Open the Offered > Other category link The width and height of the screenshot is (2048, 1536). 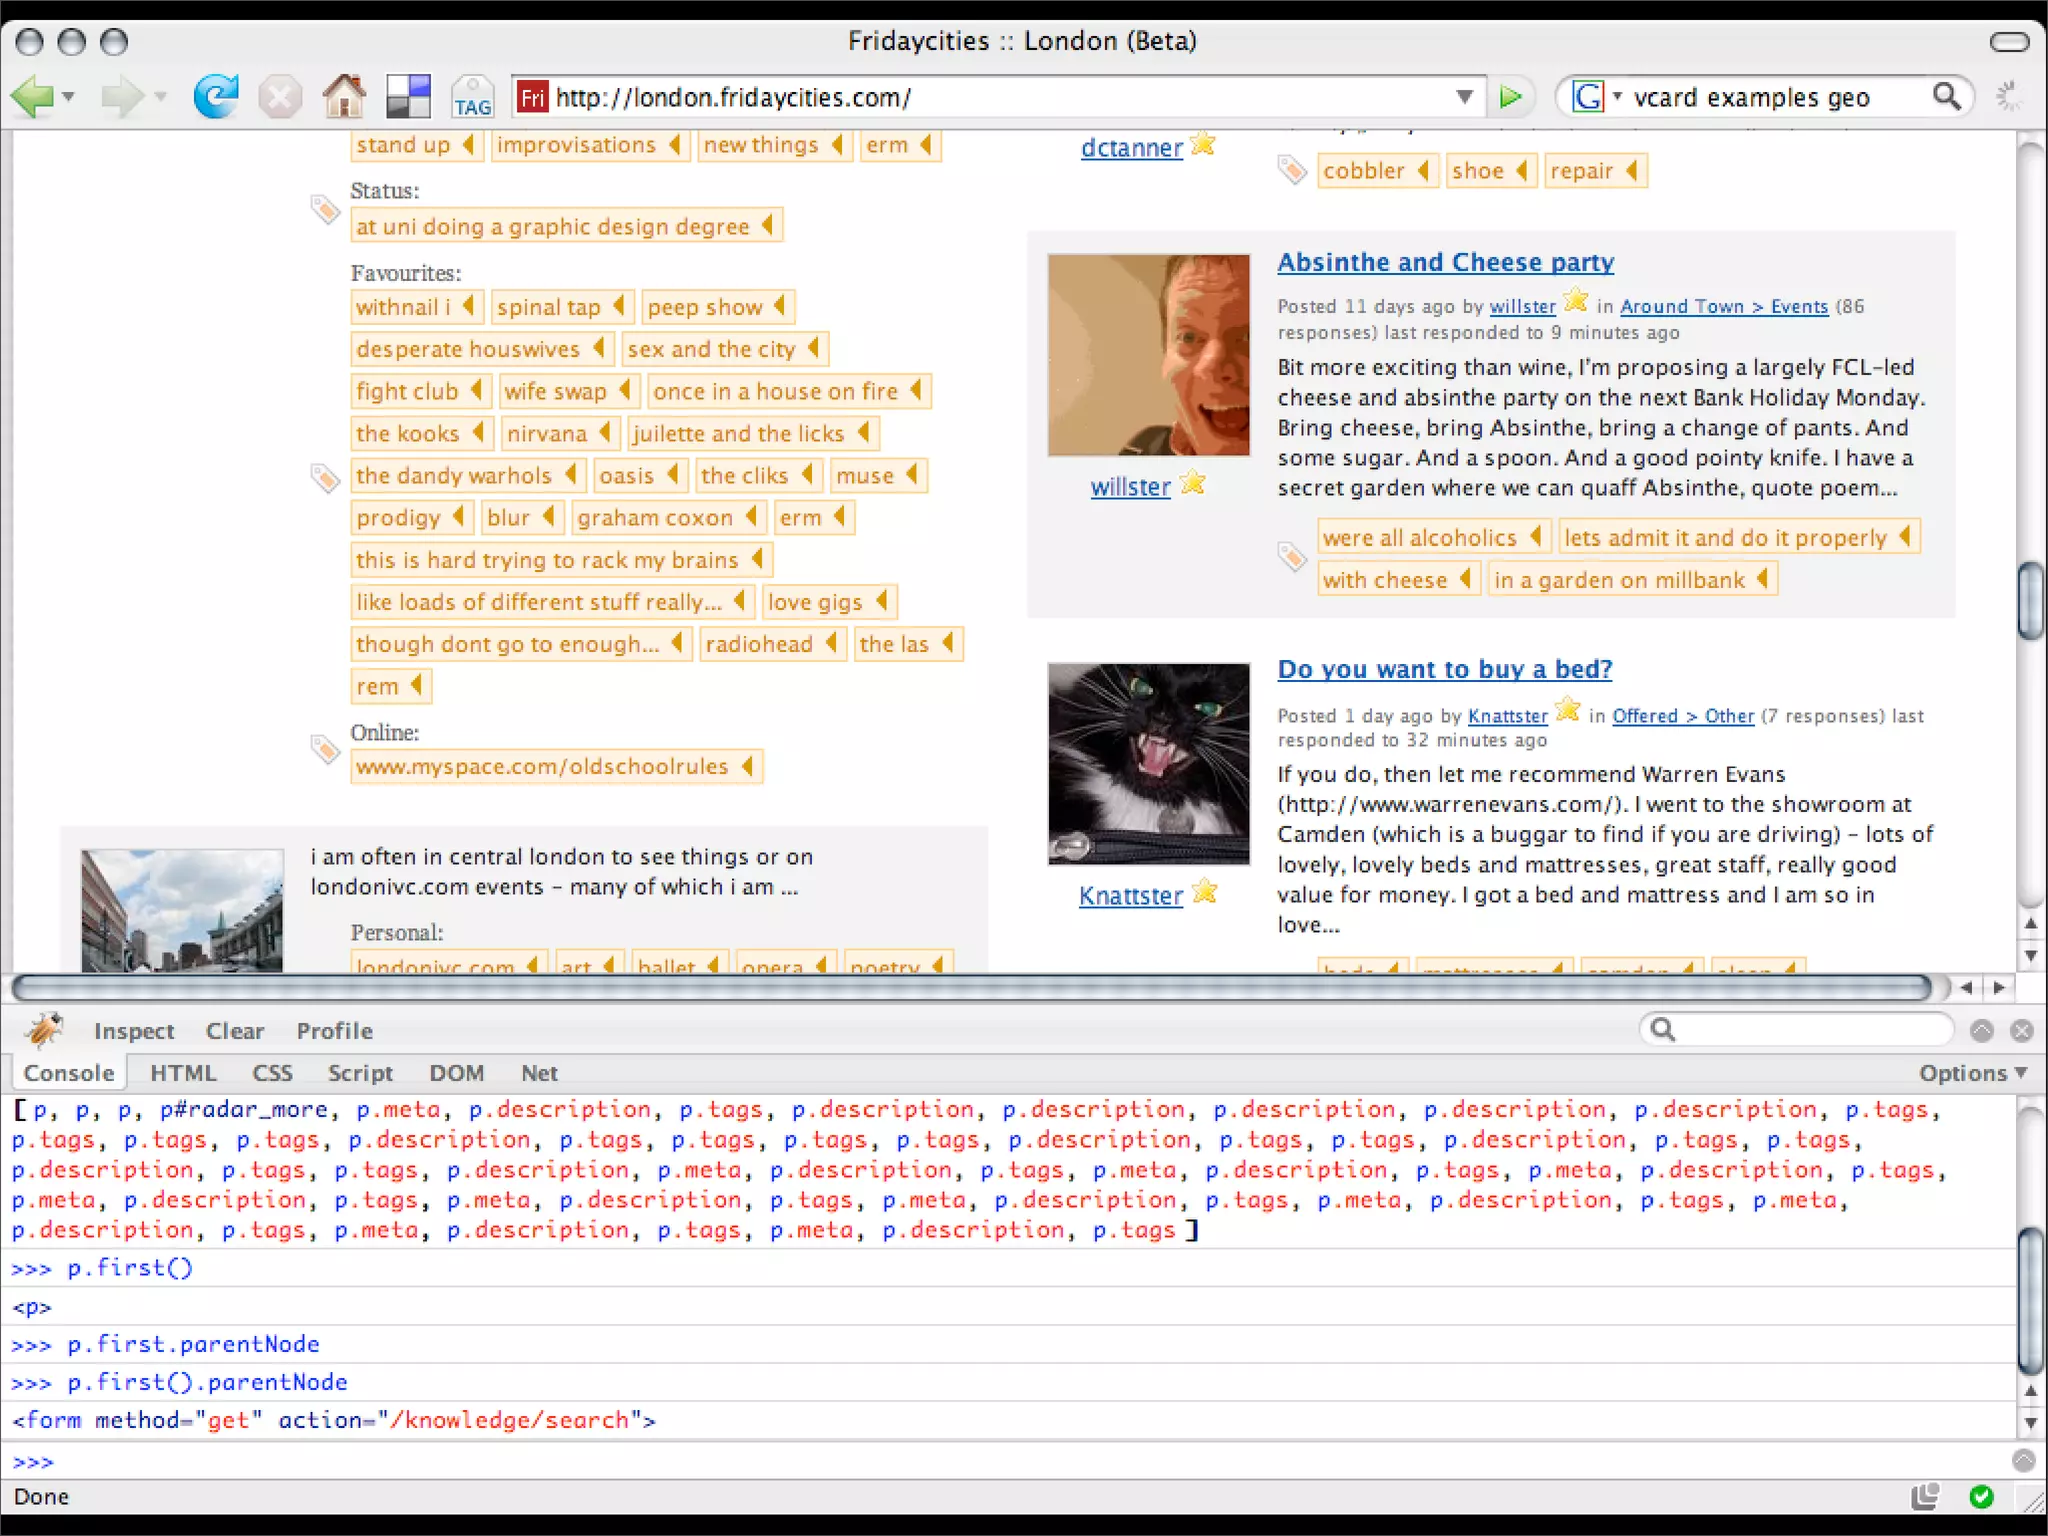click(x=1683, y=716)
